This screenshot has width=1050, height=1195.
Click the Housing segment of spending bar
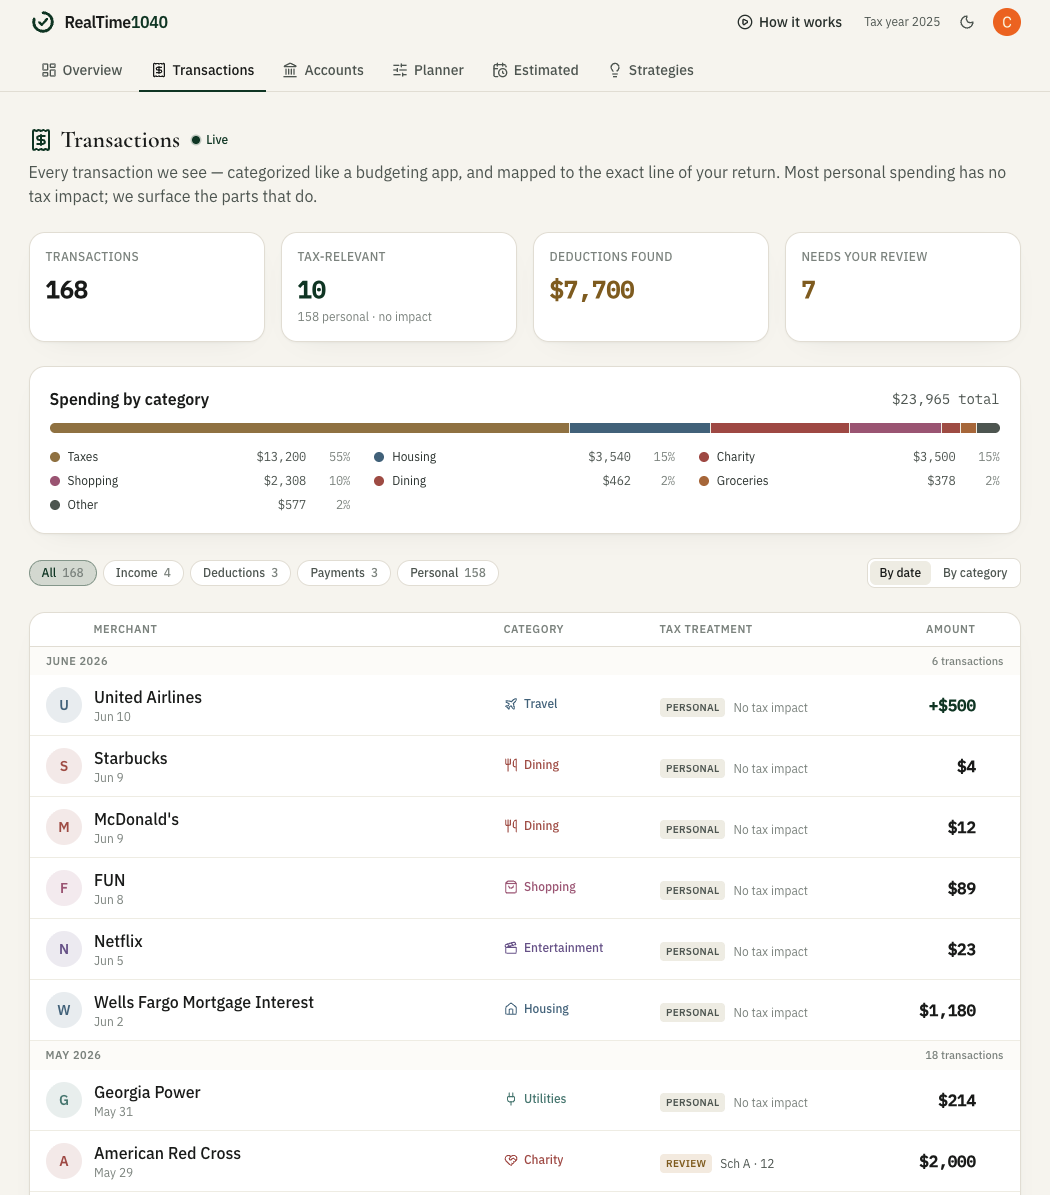(x=640, y=428)
